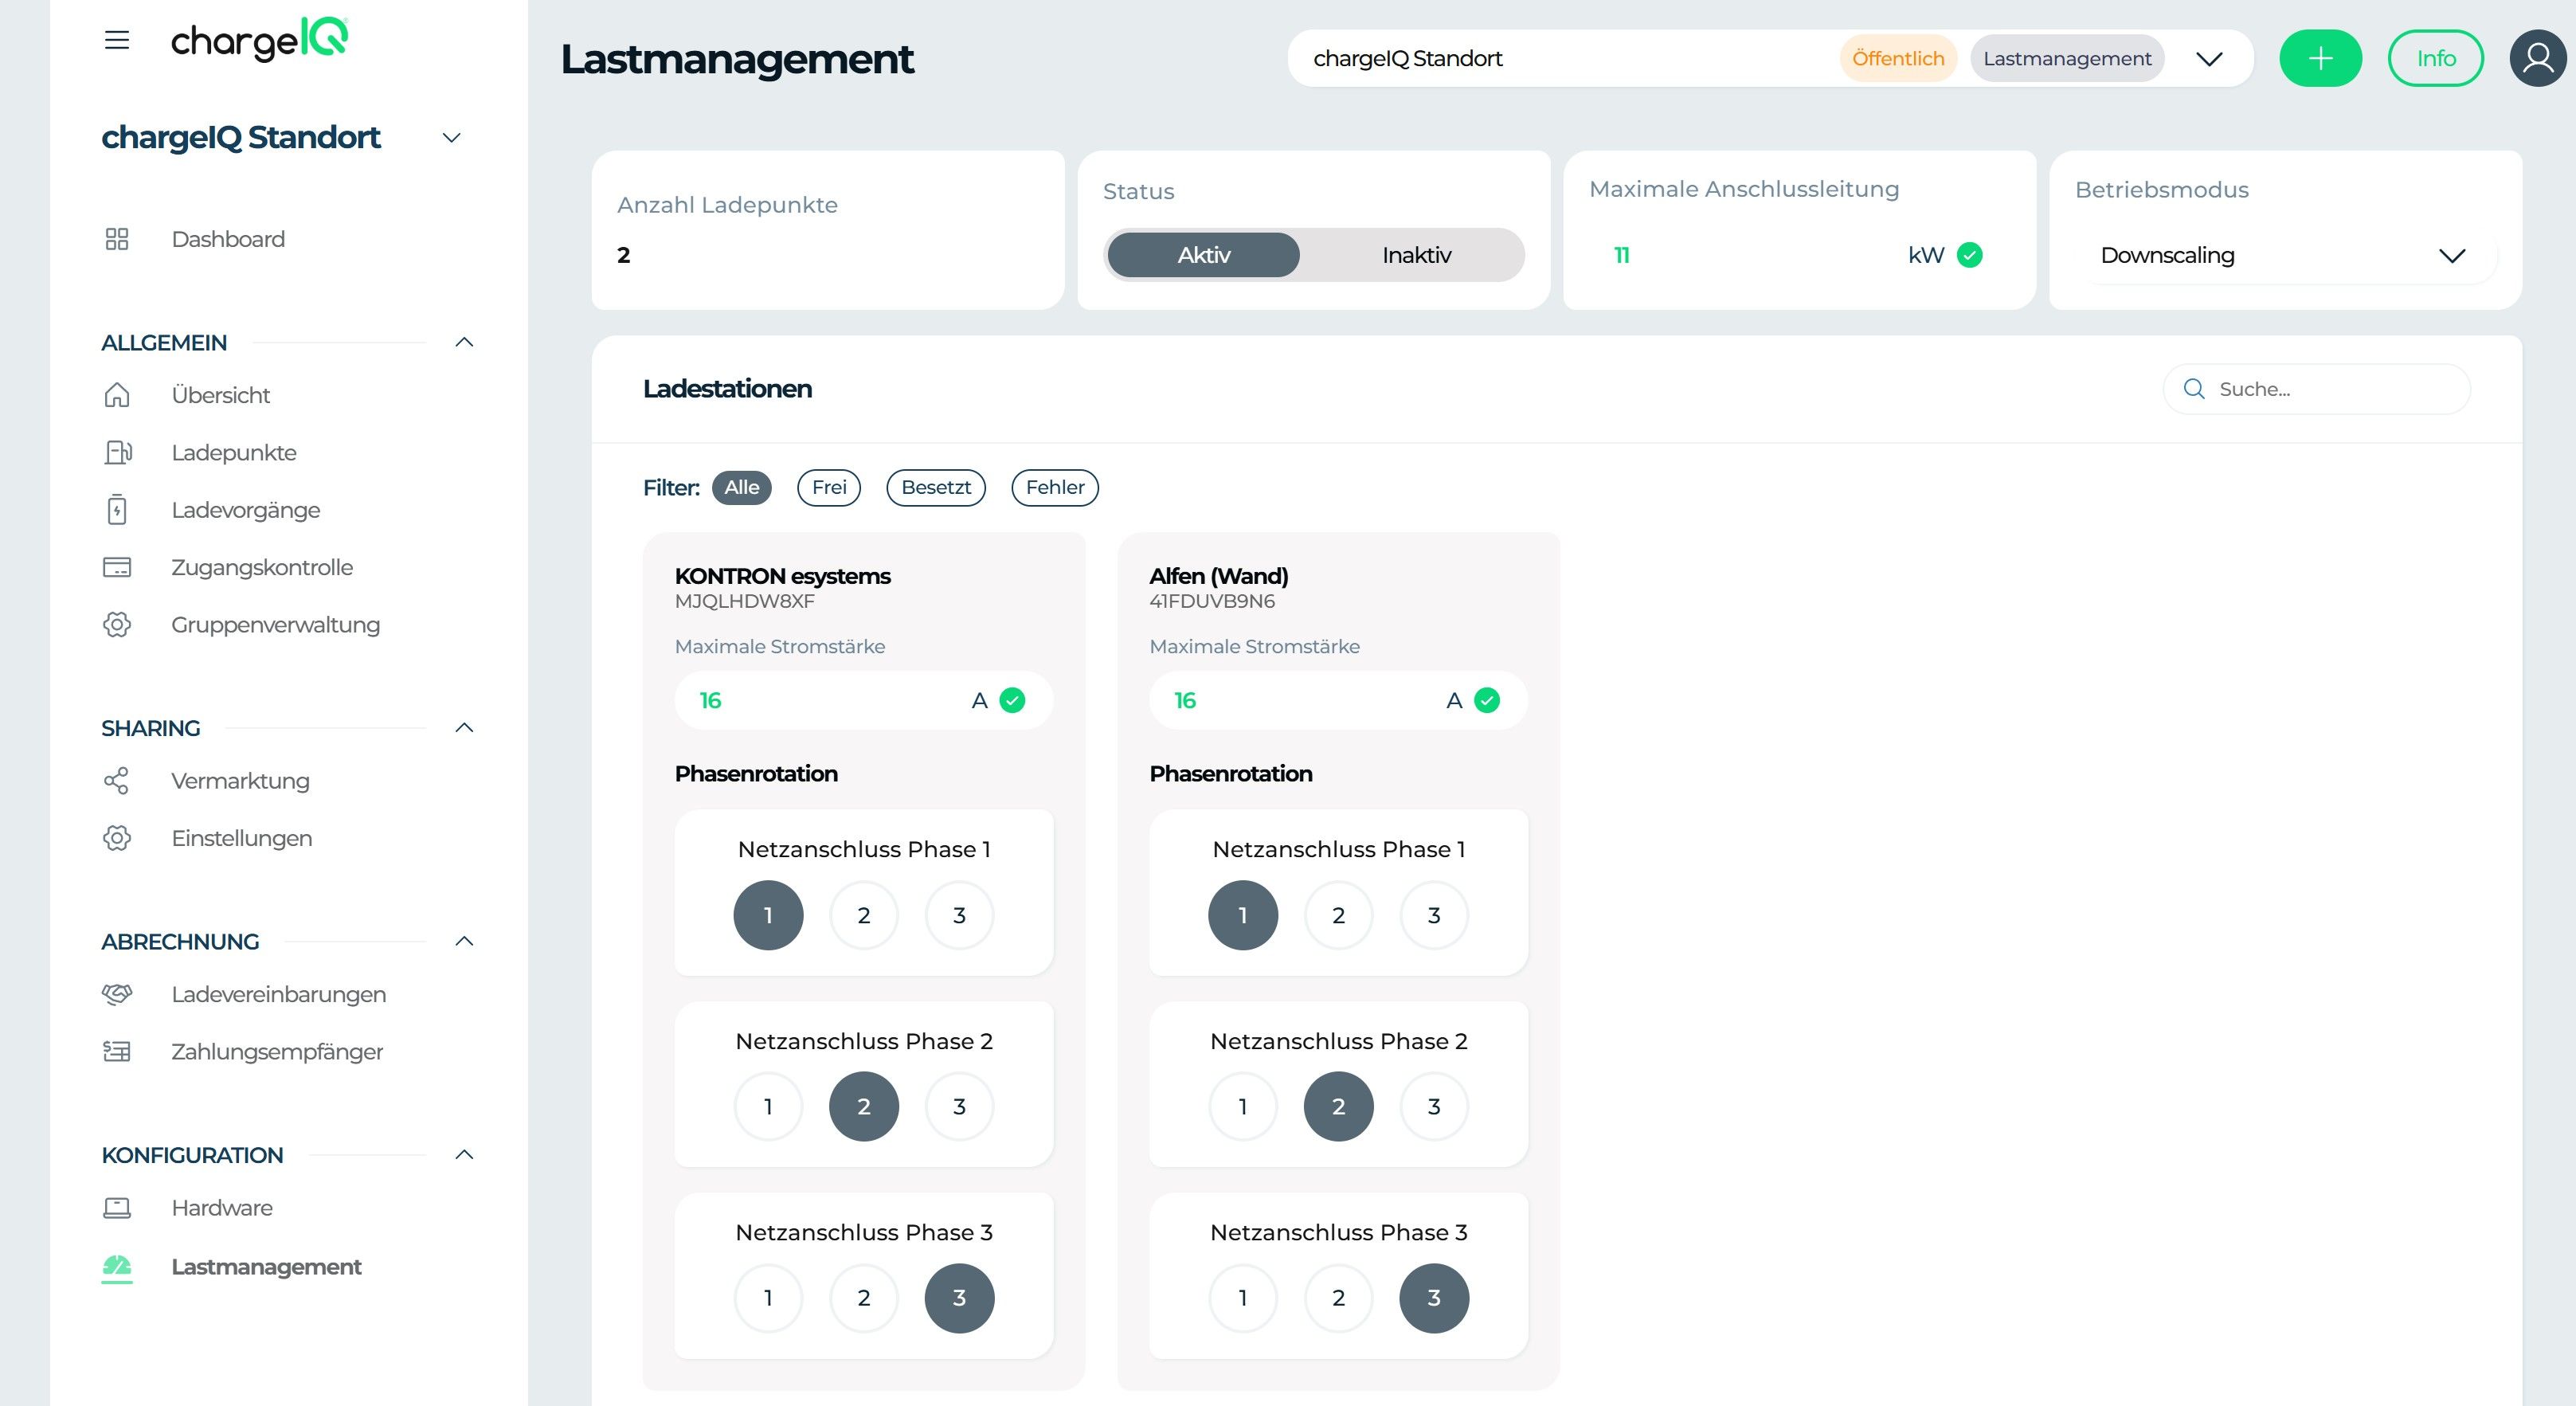2576x1406 pixels.
Task: Select KONTRON Phase 1 rotation 3
Action: [959, 915]
